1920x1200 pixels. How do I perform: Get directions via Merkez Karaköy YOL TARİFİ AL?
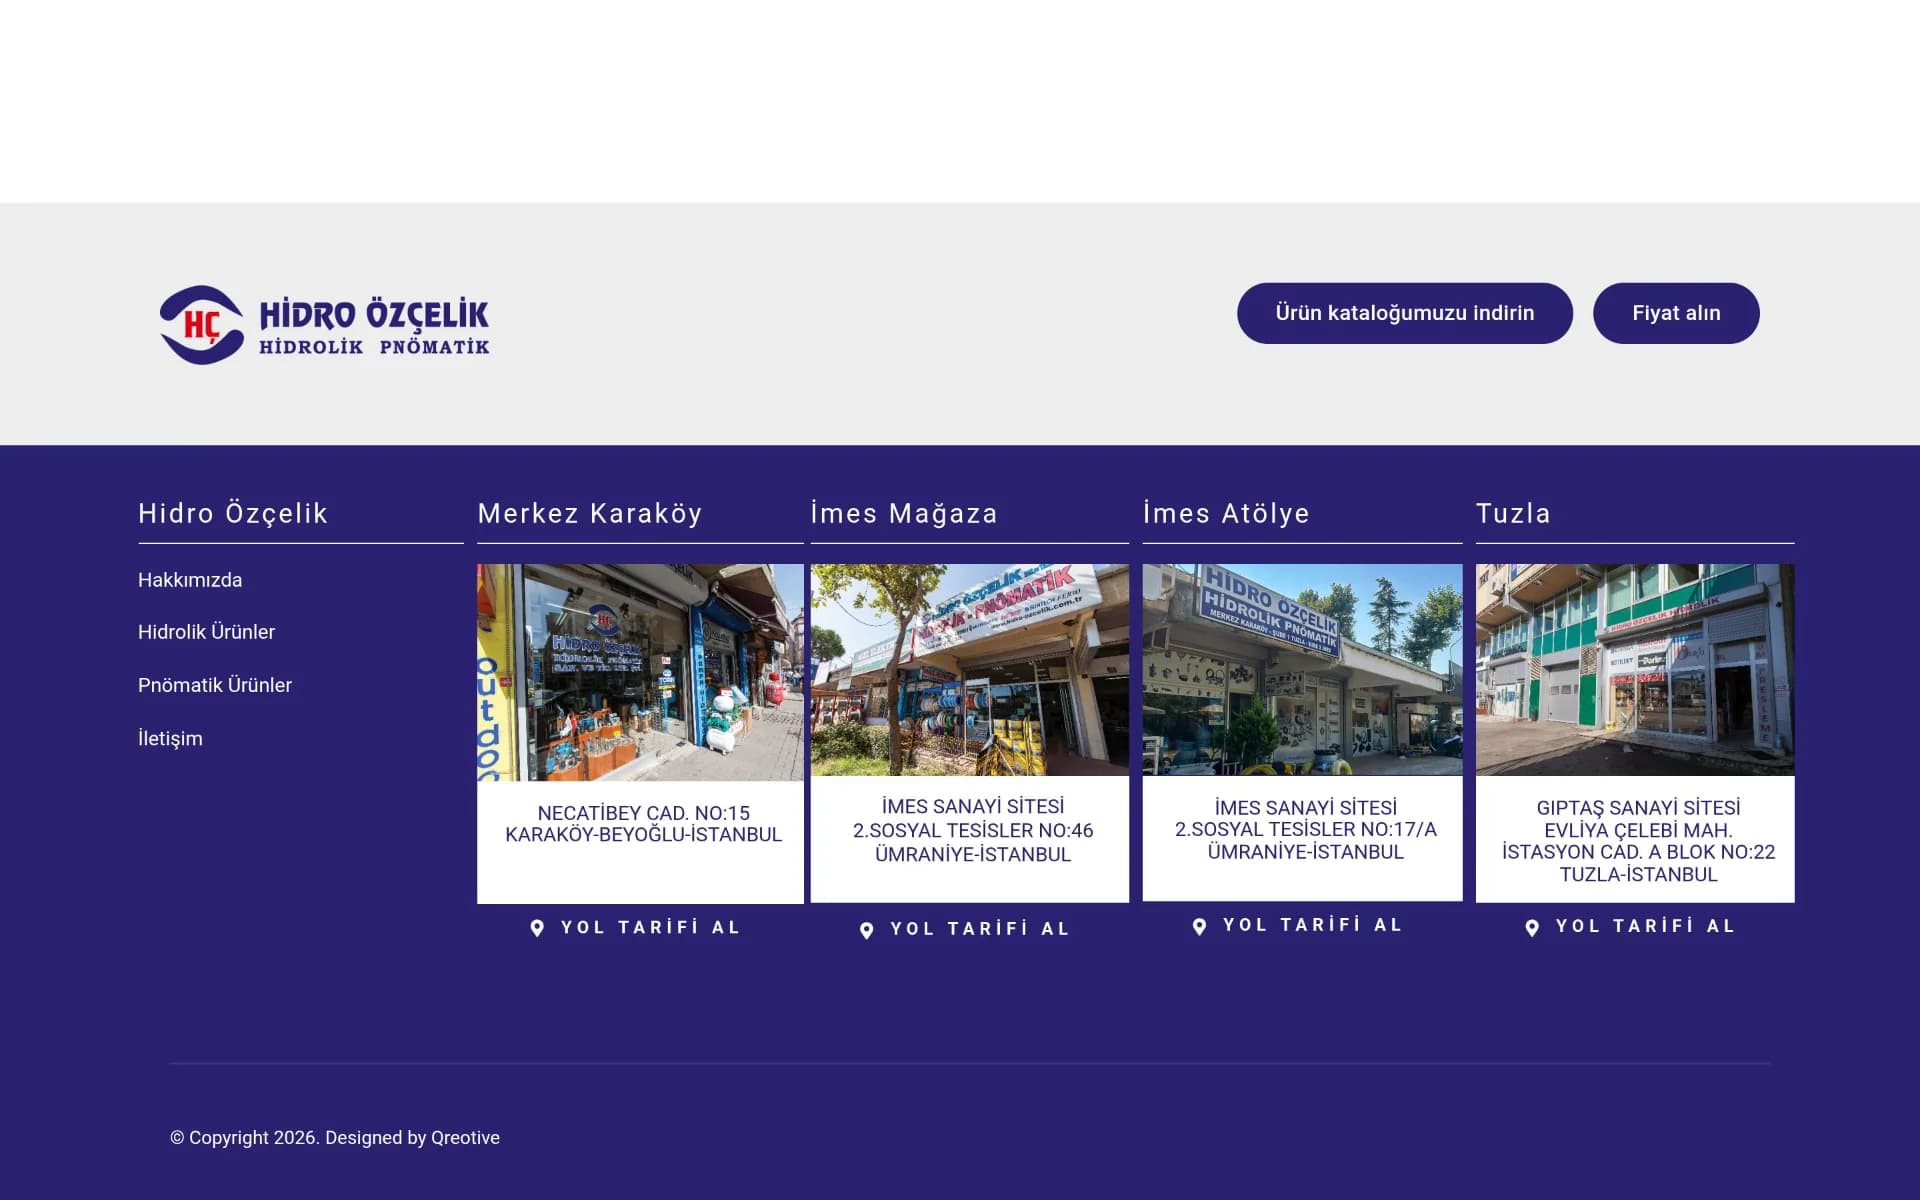[650, 927]
